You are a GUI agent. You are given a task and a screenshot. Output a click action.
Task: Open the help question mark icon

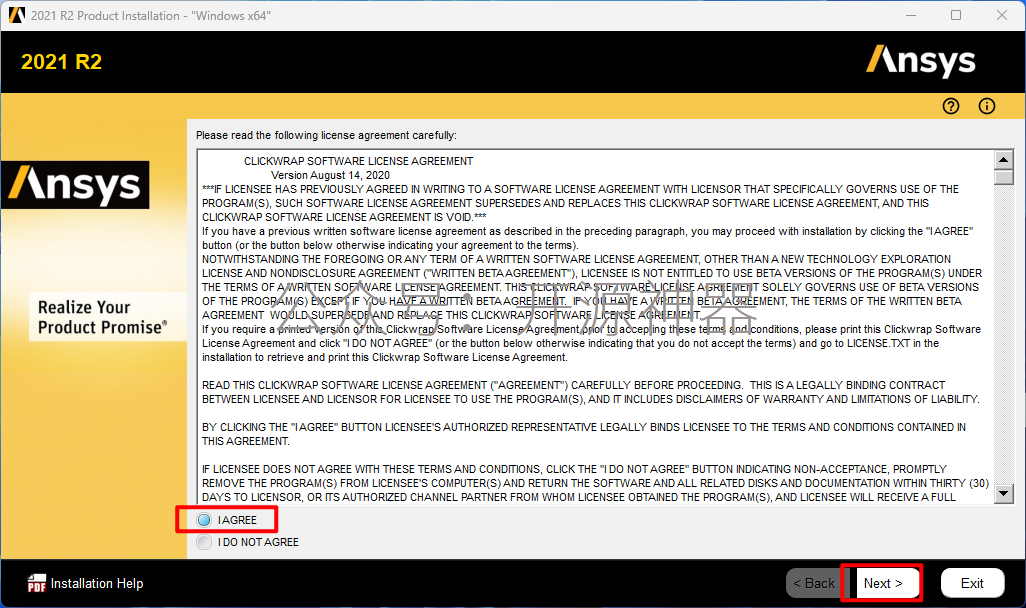click(x=951, y=106)
